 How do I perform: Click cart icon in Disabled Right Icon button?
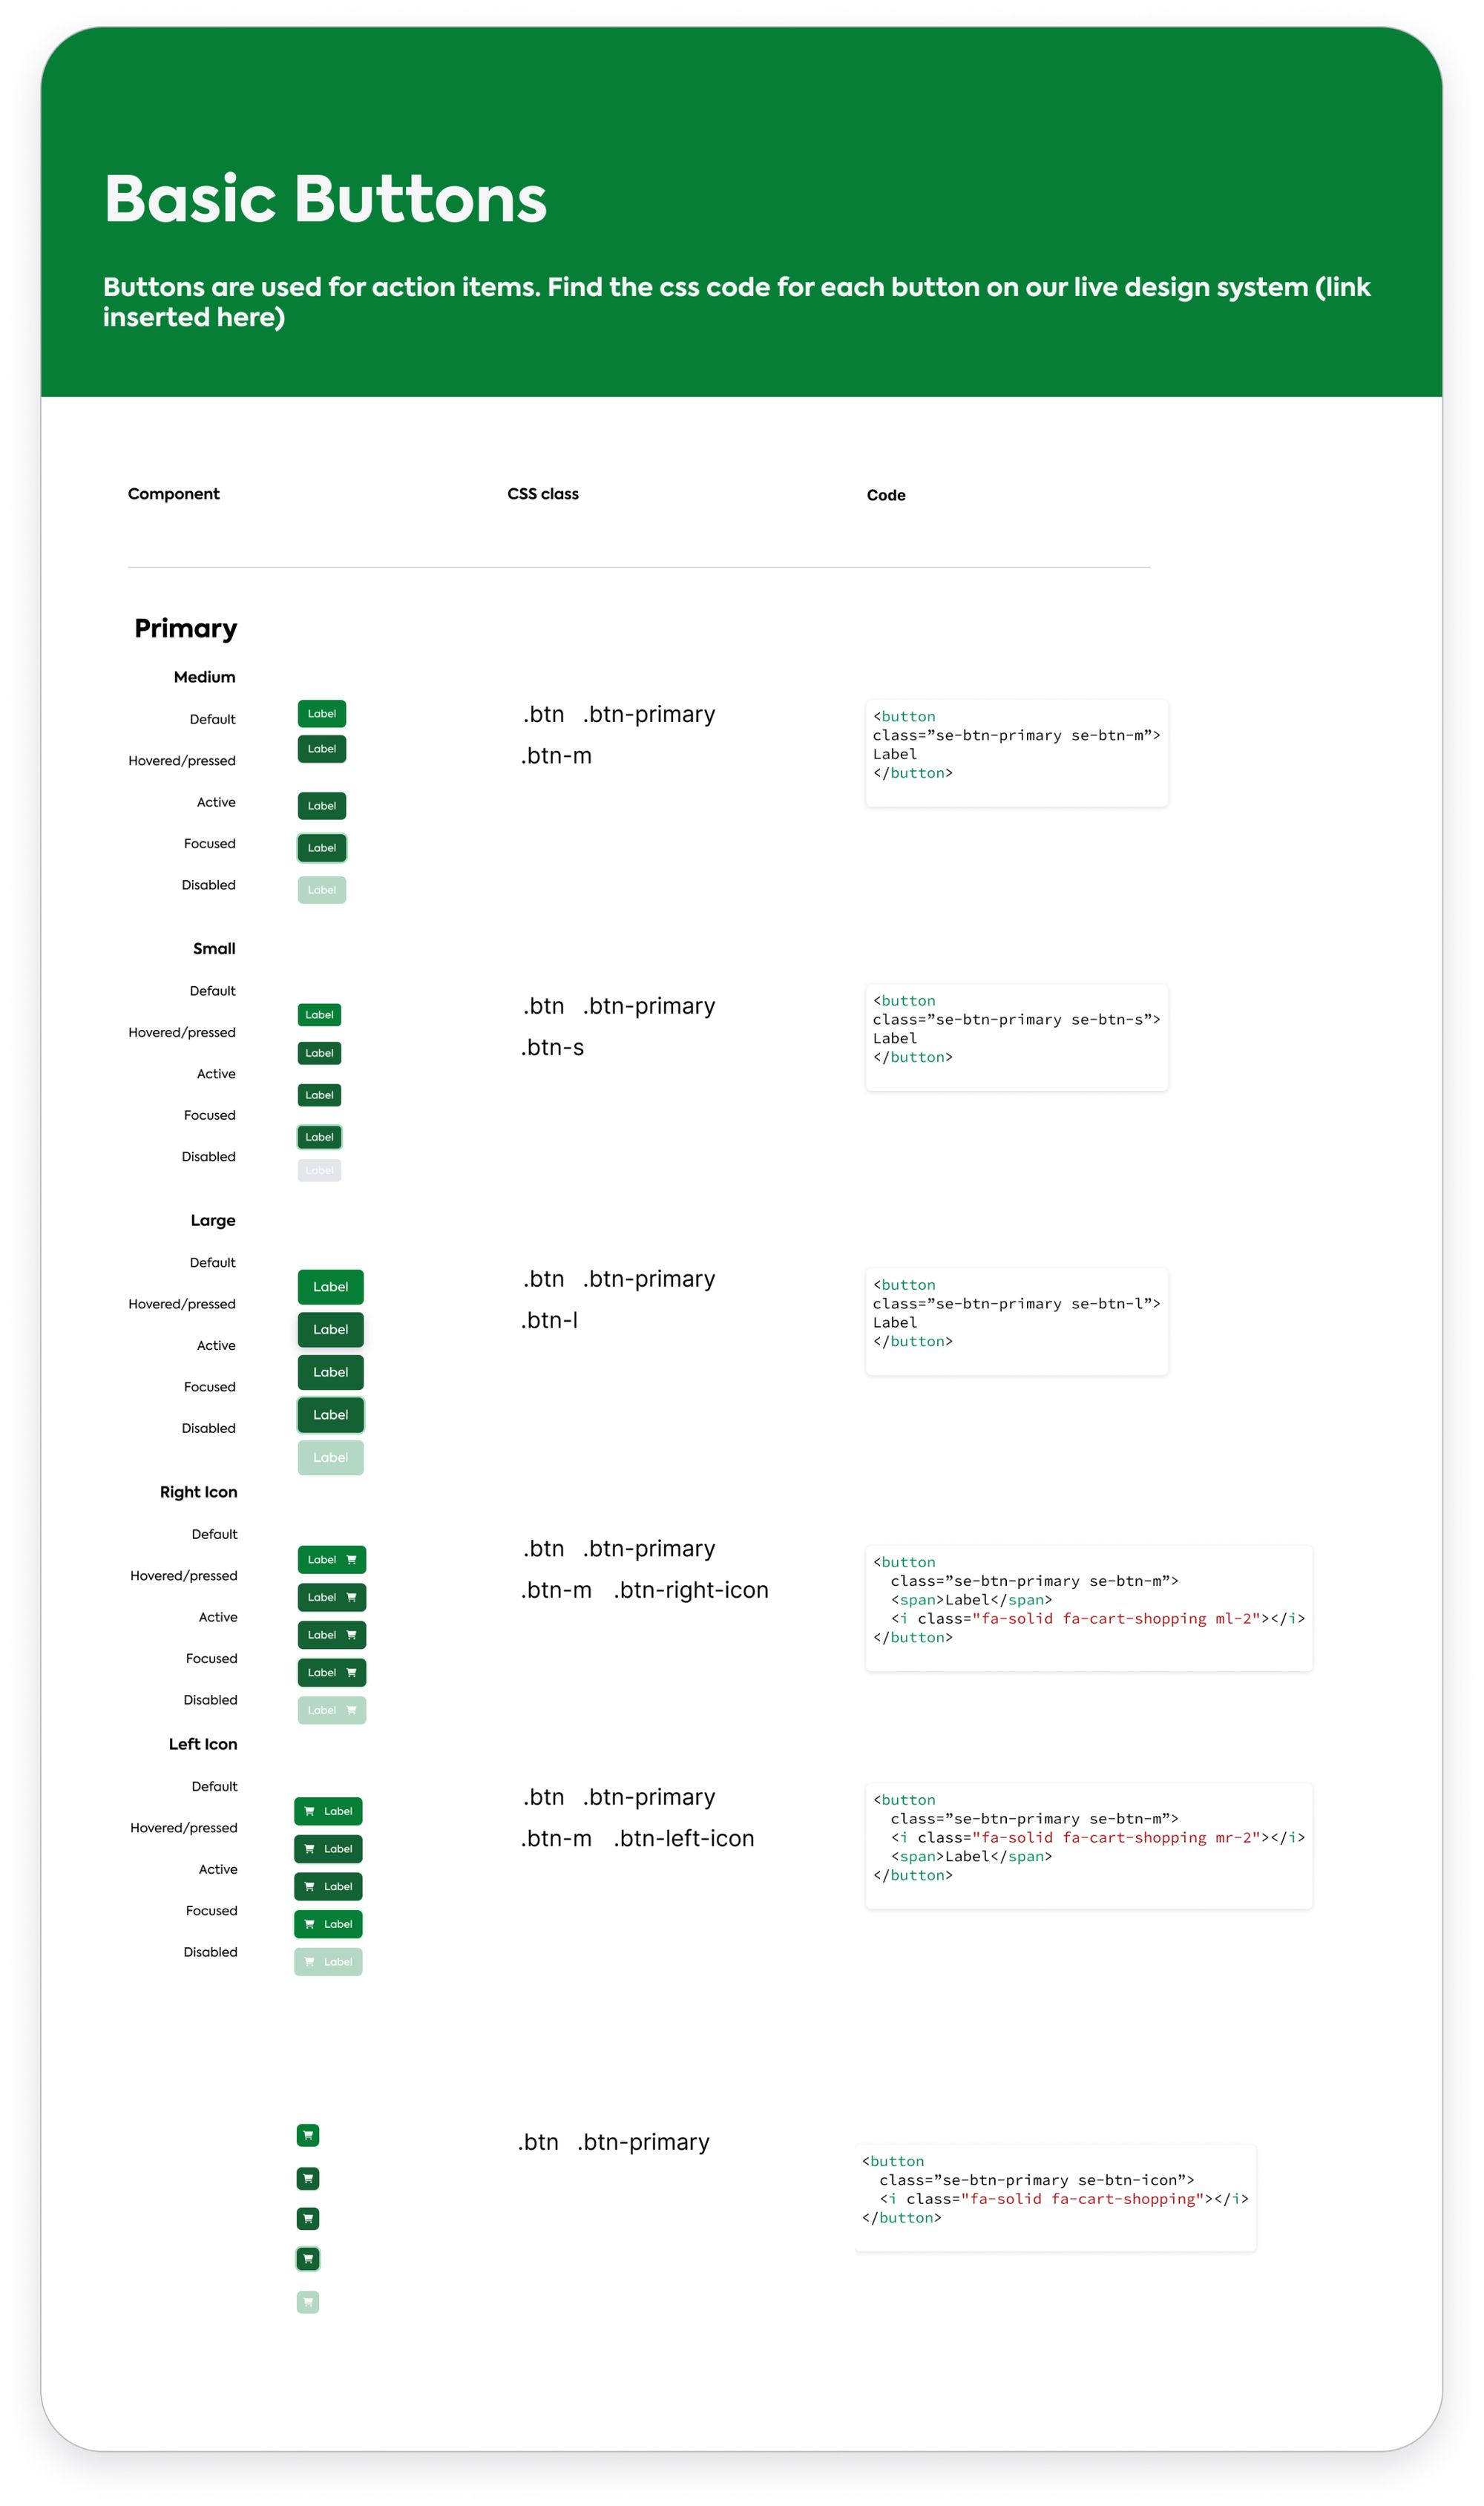click(x=351, y=1710)
